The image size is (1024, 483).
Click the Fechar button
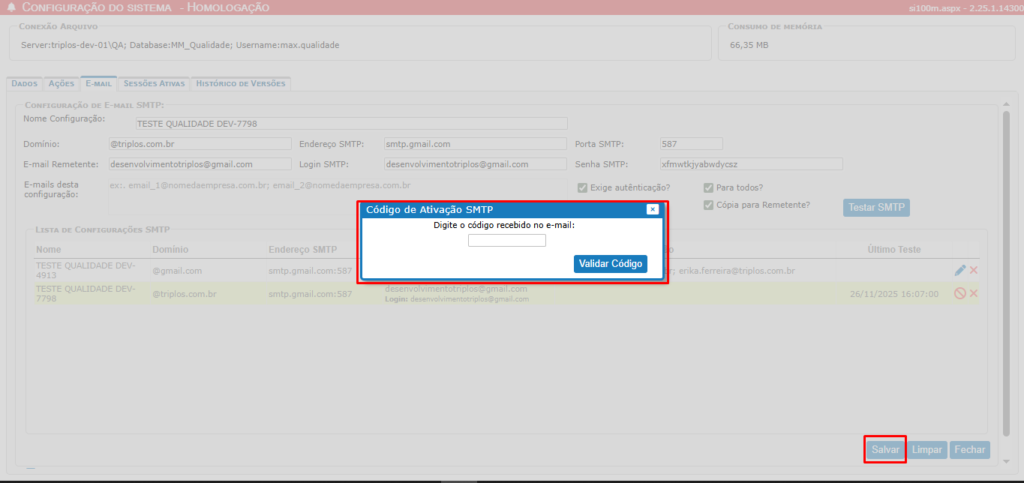click(x=969, y=451)
